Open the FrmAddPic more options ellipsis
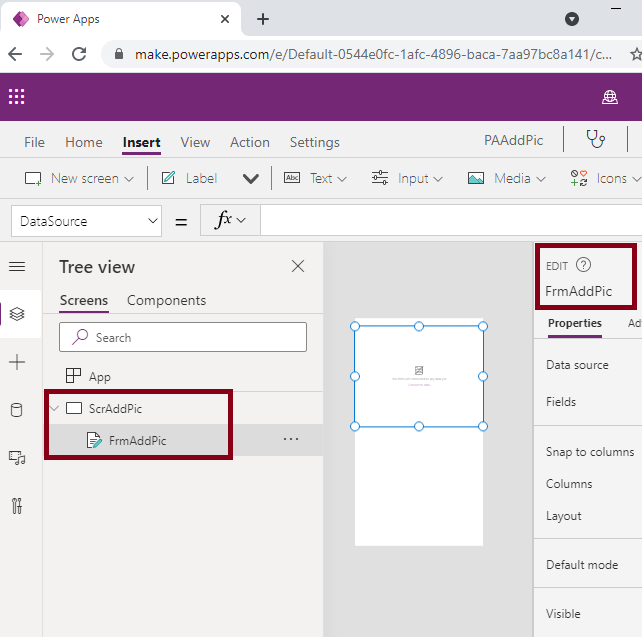The image size is (642, 637). click(291, 439)
